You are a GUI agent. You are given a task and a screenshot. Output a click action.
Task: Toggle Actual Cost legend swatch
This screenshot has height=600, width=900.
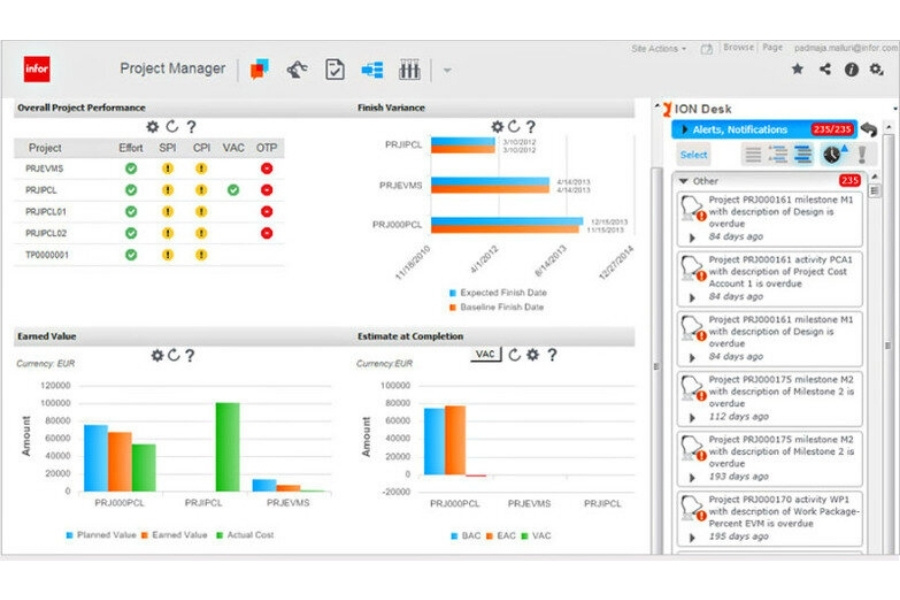(x=219, y=535)
